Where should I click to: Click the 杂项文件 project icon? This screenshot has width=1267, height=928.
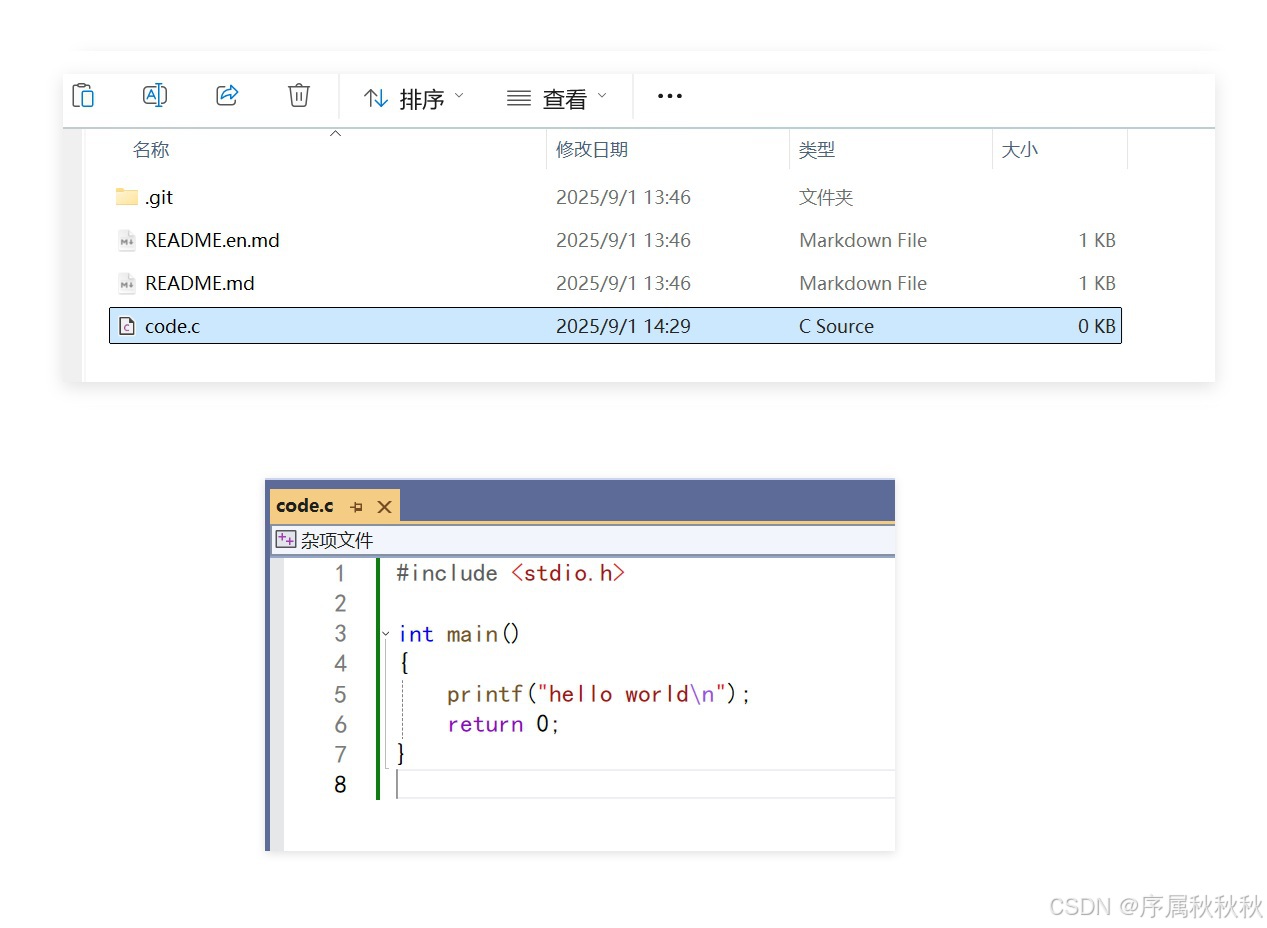coord(286,540)
